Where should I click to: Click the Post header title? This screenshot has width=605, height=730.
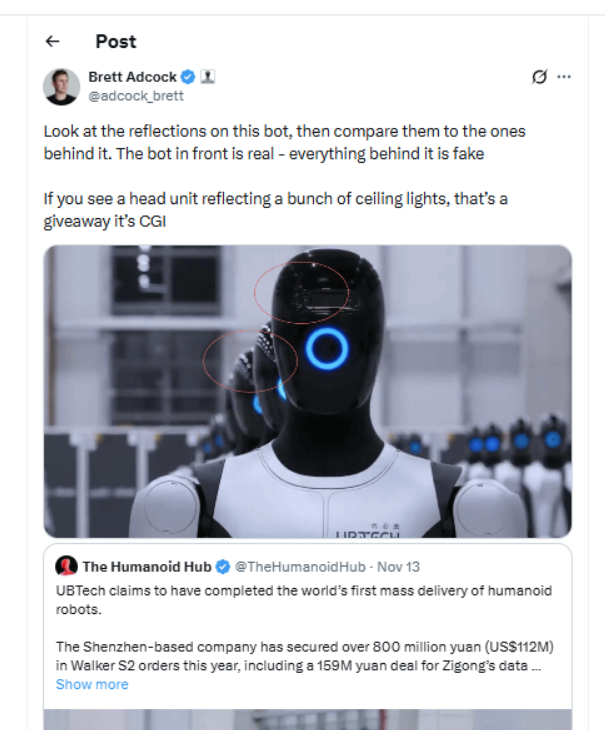click(x=116, y=41)
